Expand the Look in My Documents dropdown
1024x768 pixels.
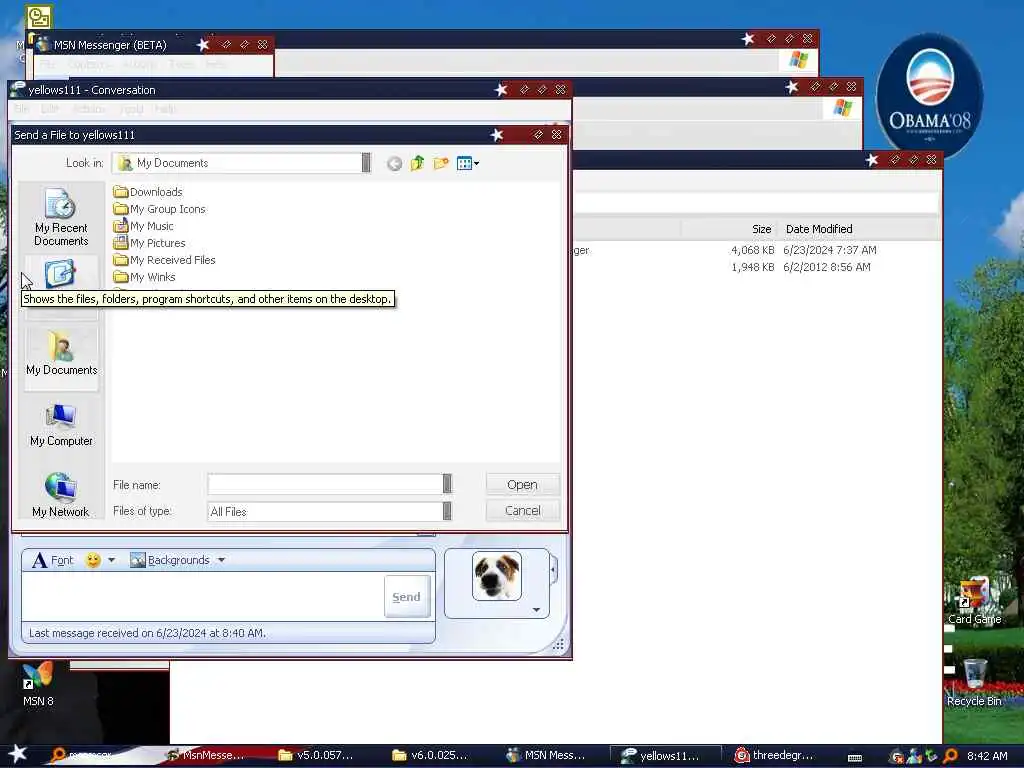click(x=366, y=163)
